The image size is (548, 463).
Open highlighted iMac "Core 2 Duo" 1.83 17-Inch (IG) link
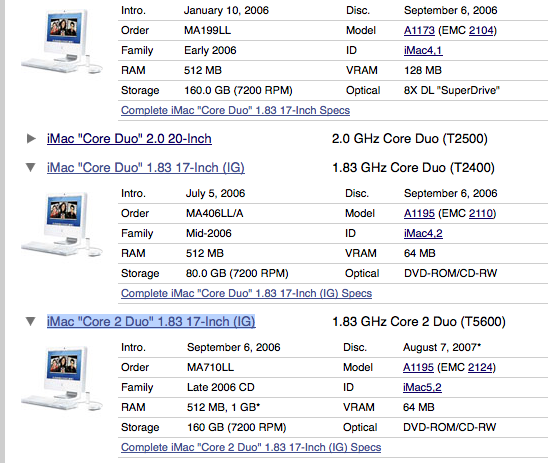(151, 321)
